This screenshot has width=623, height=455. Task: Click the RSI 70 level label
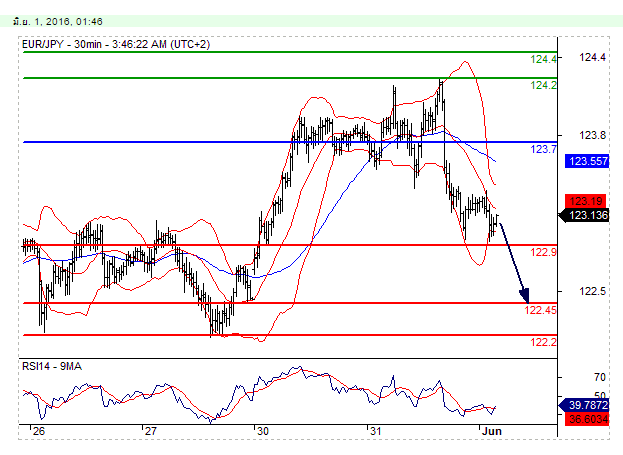click(x=600, y=377)
